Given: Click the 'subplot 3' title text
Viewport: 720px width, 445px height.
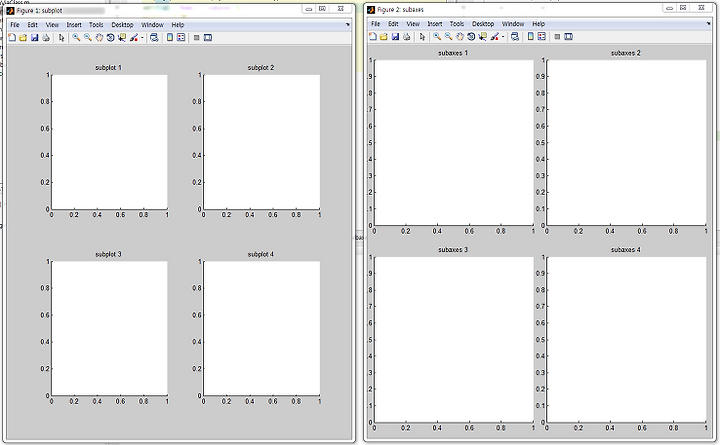Looking at the screenshot, I should pos(108,254).
